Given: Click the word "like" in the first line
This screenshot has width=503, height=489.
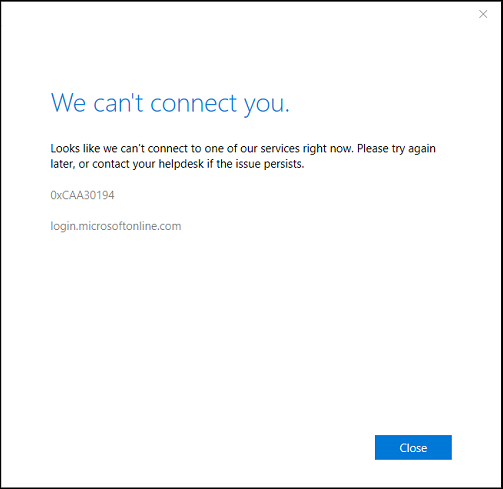Looking at the screenshot, I should 91,148.
